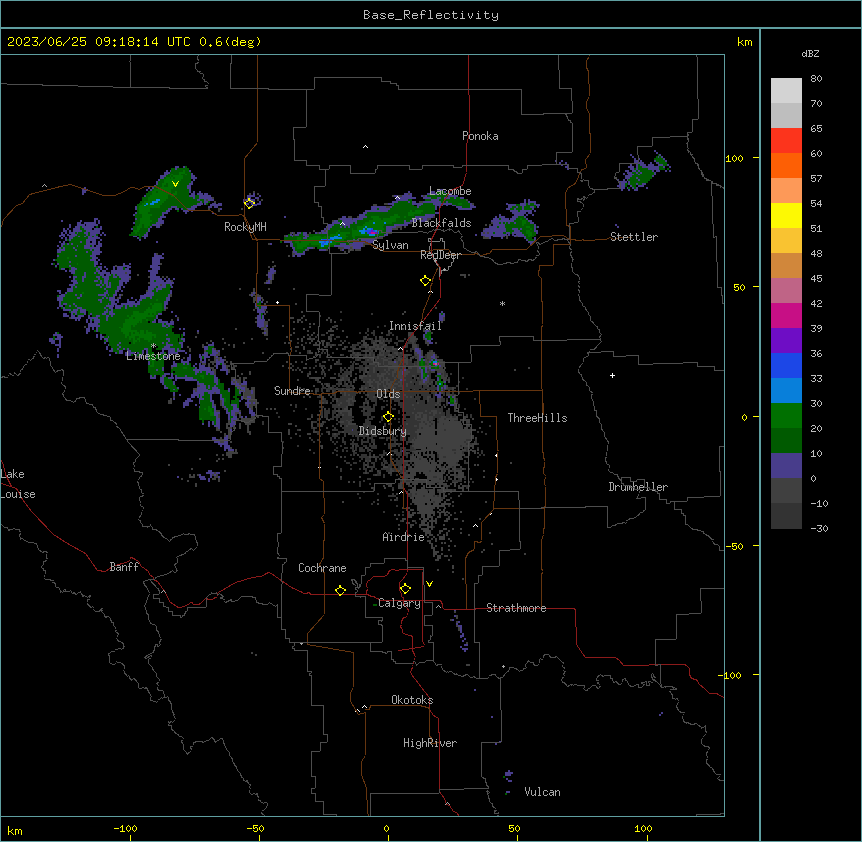Click the white plus marker west of Drumheller

point(612,375)
